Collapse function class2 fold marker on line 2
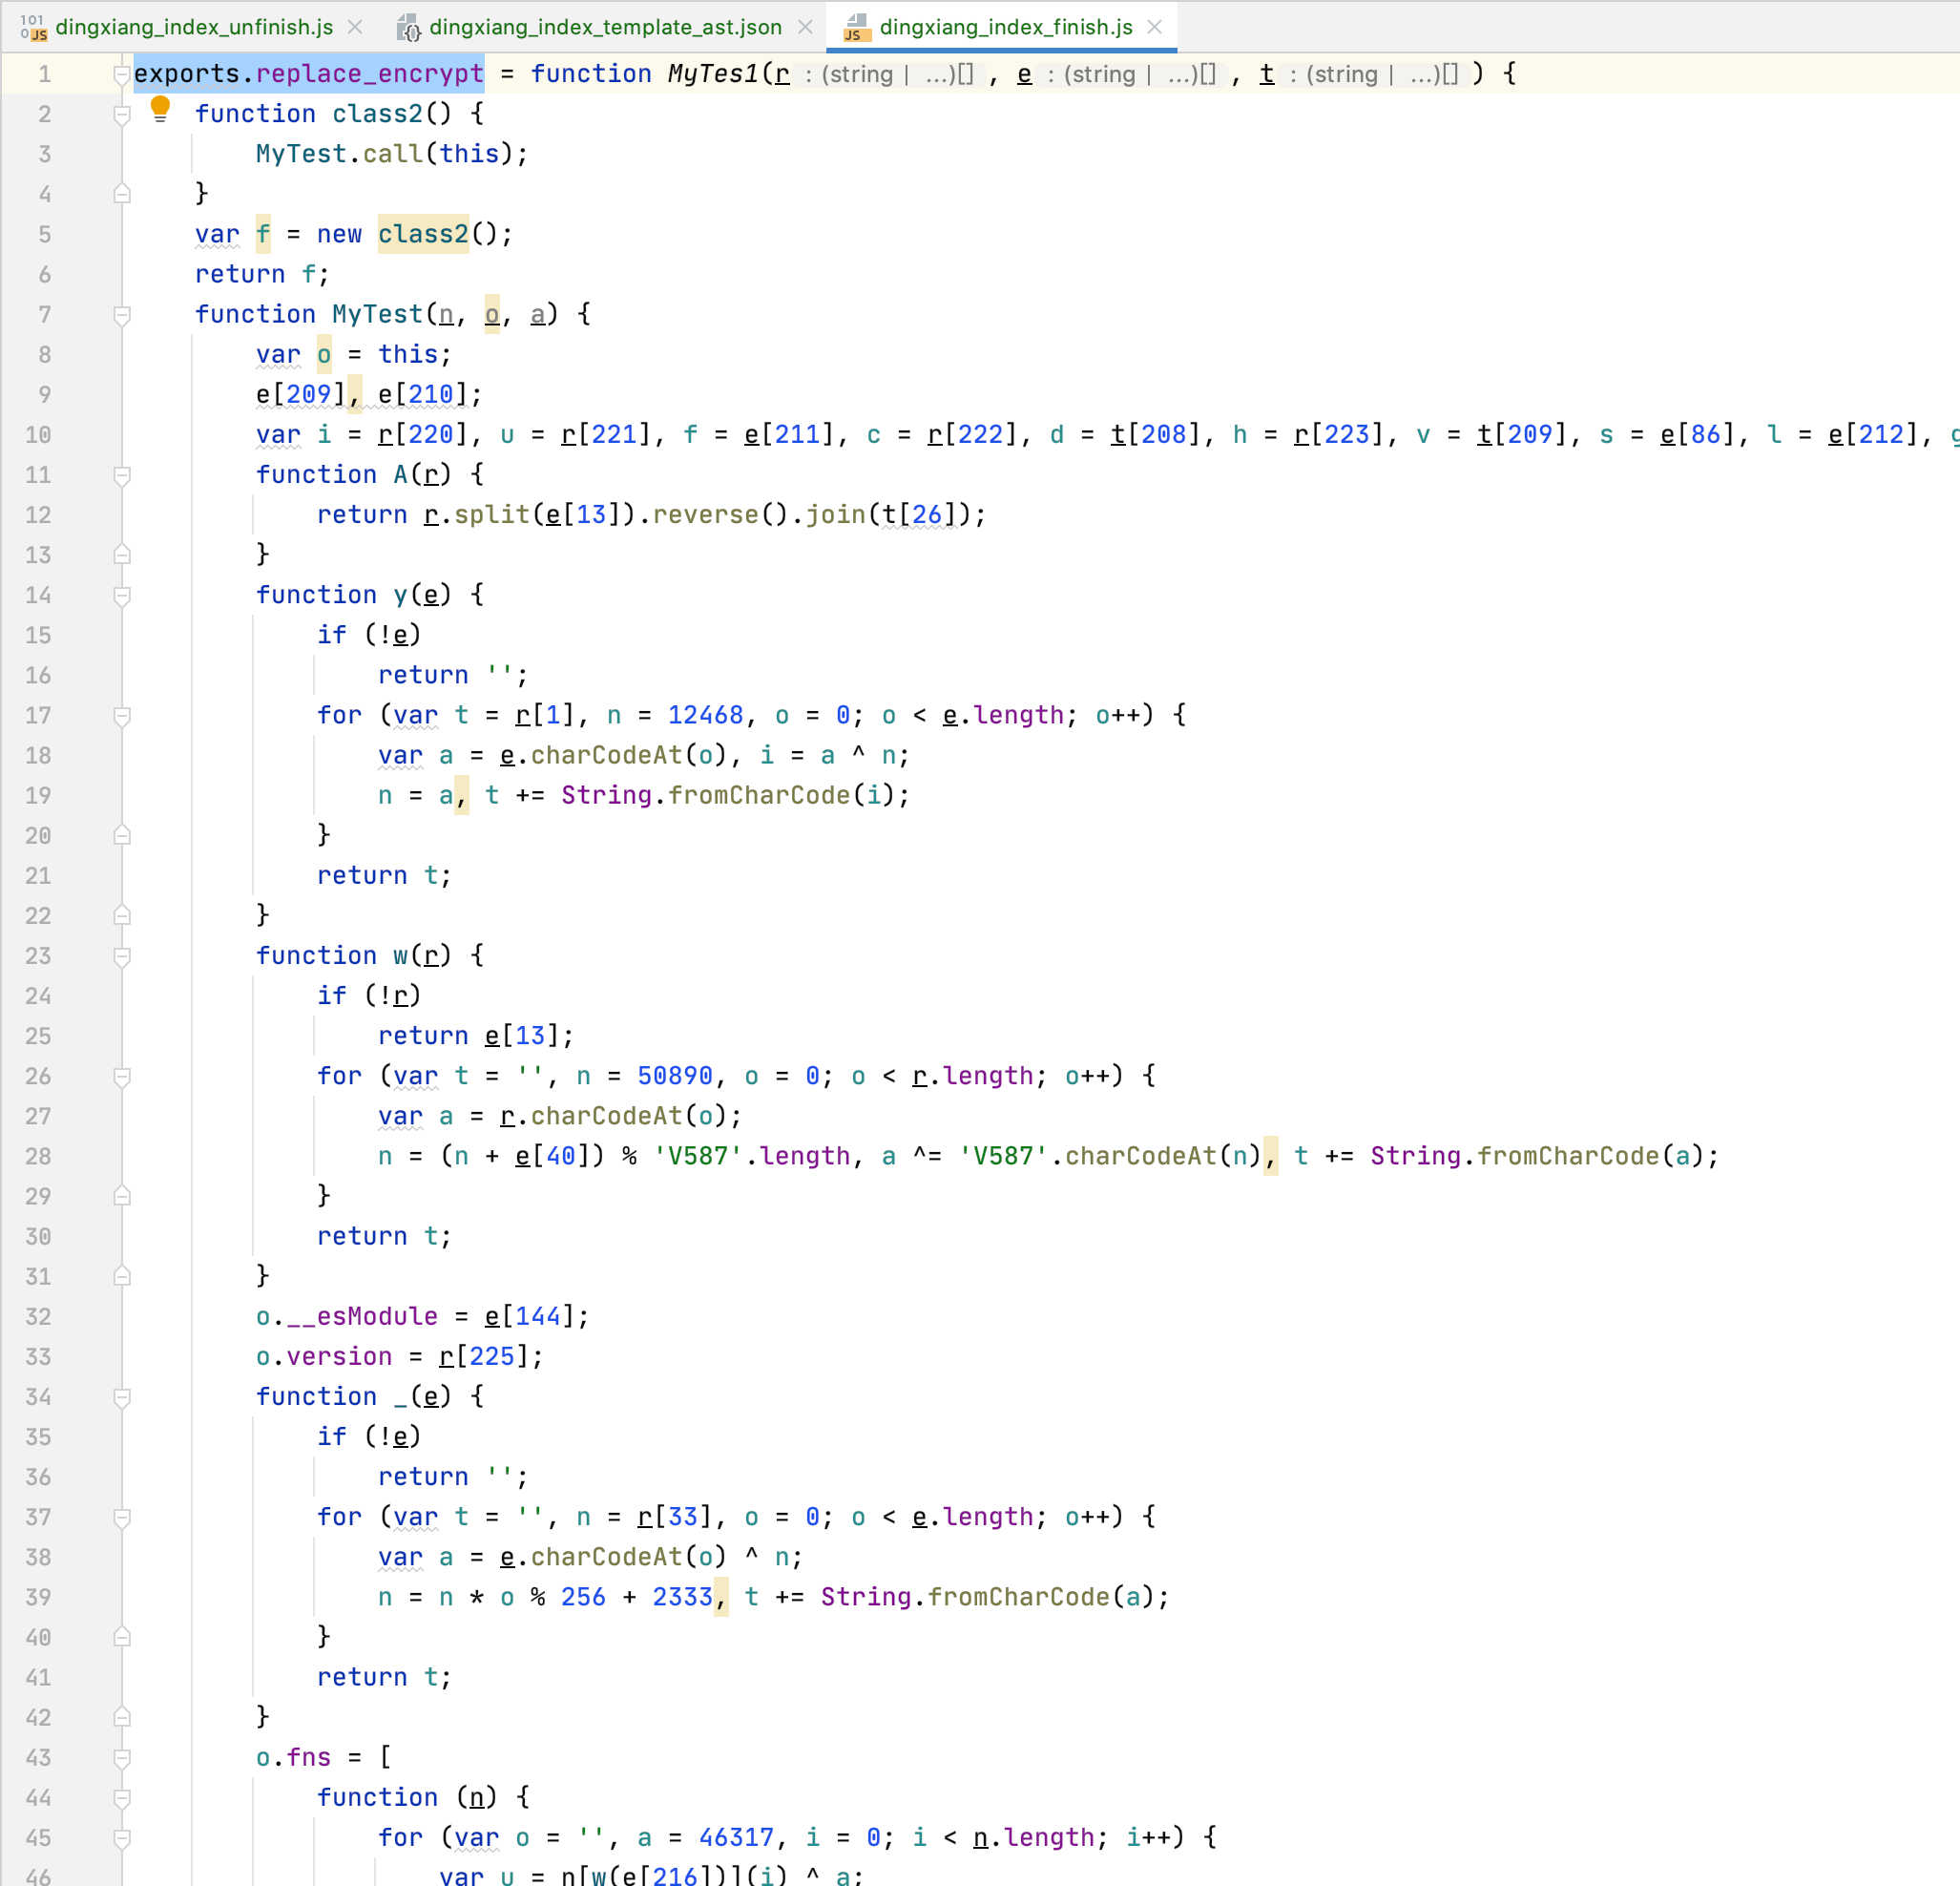This screenshot has width=1960, height=1886. click(122, 115)
